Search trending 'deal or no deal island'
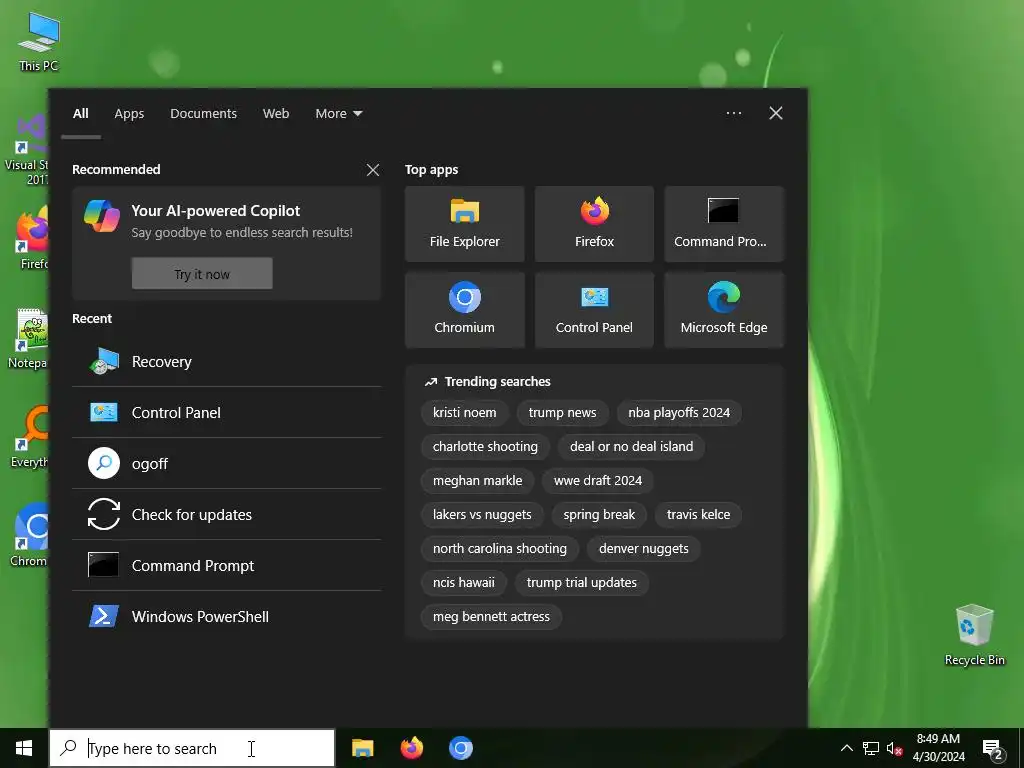 632,447
